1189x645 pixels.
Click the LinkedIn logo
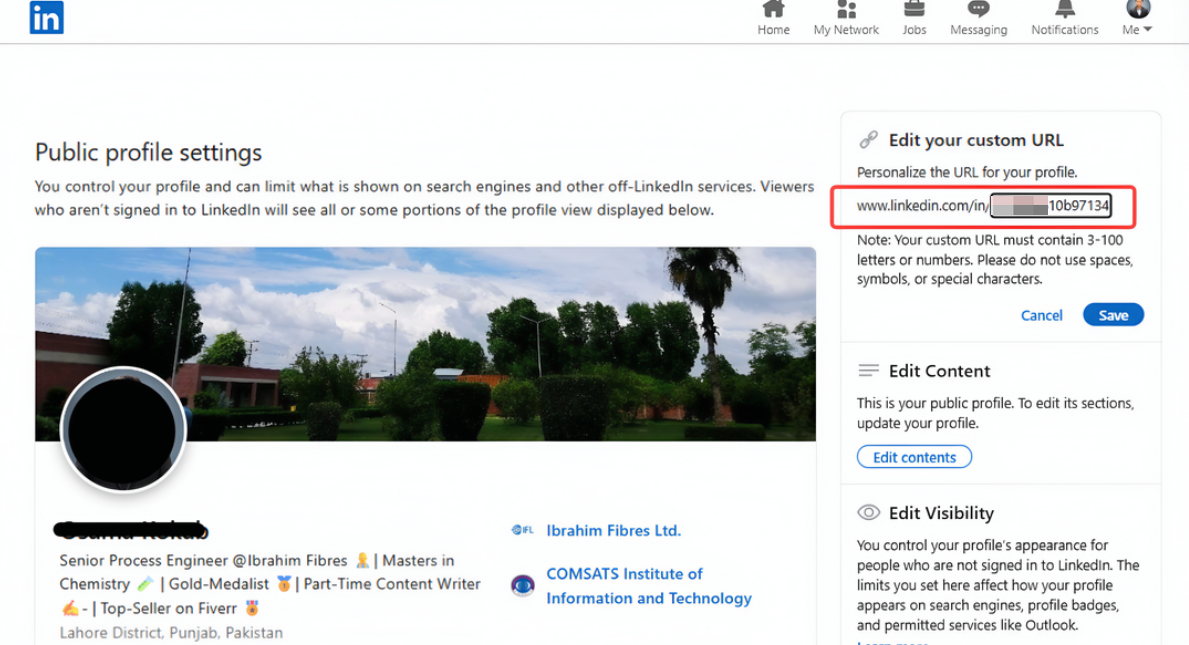tap(46, 17)
